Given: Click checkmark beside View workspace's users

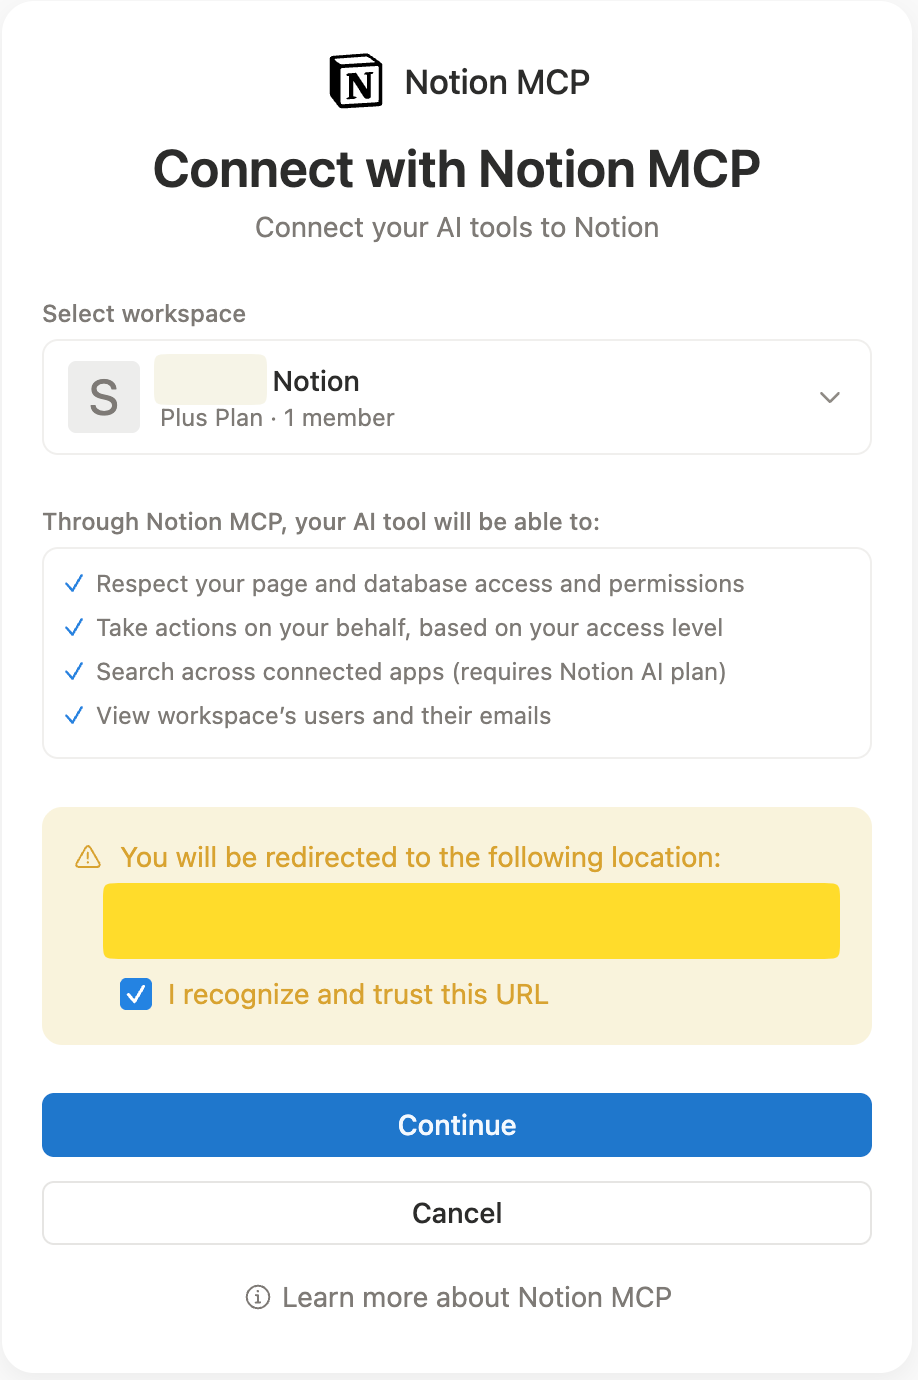Looking at the screenshot, I should [x=74, y=716].
